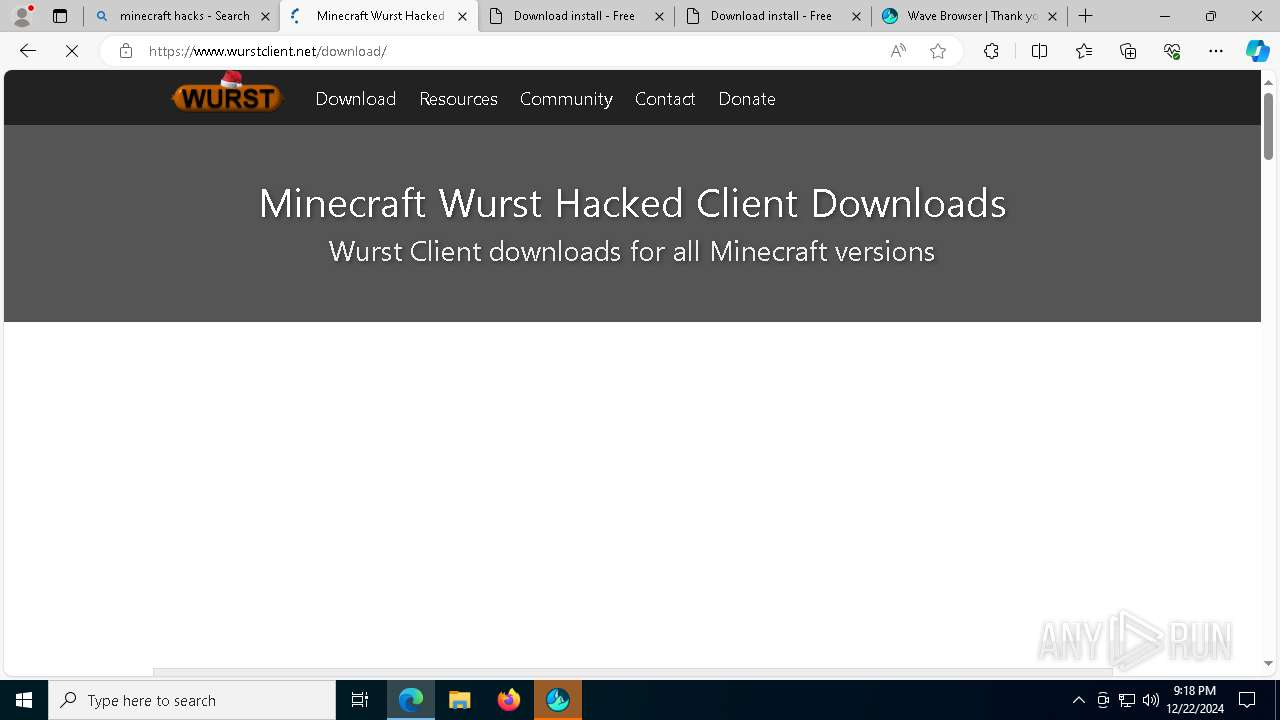Open a new browser tab

(1086, 16)
